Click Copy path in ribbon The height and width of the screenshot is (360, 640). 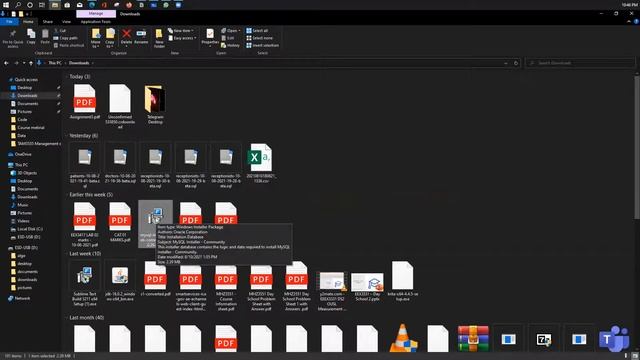pyautogui.click(x=65, y=38)
